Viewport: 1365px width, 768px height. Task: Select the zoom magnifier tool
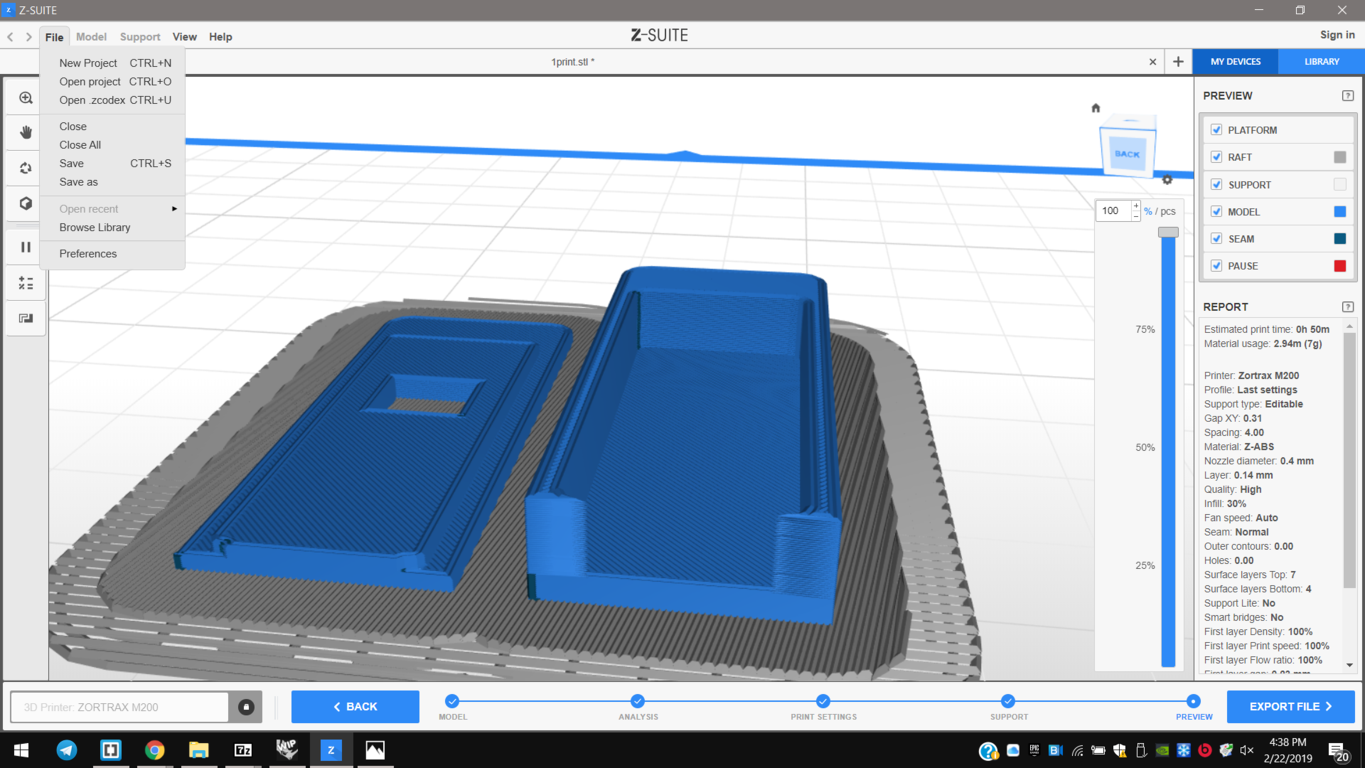point(26,98)
